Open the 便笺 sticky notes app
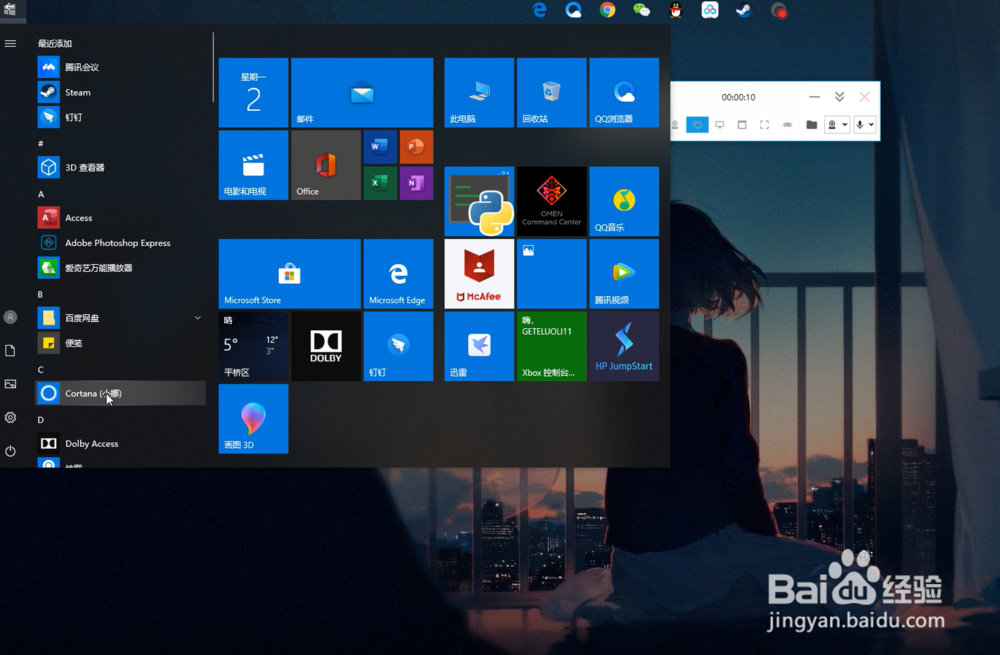This screenshot has width=1000, height=655. point(121,343)
